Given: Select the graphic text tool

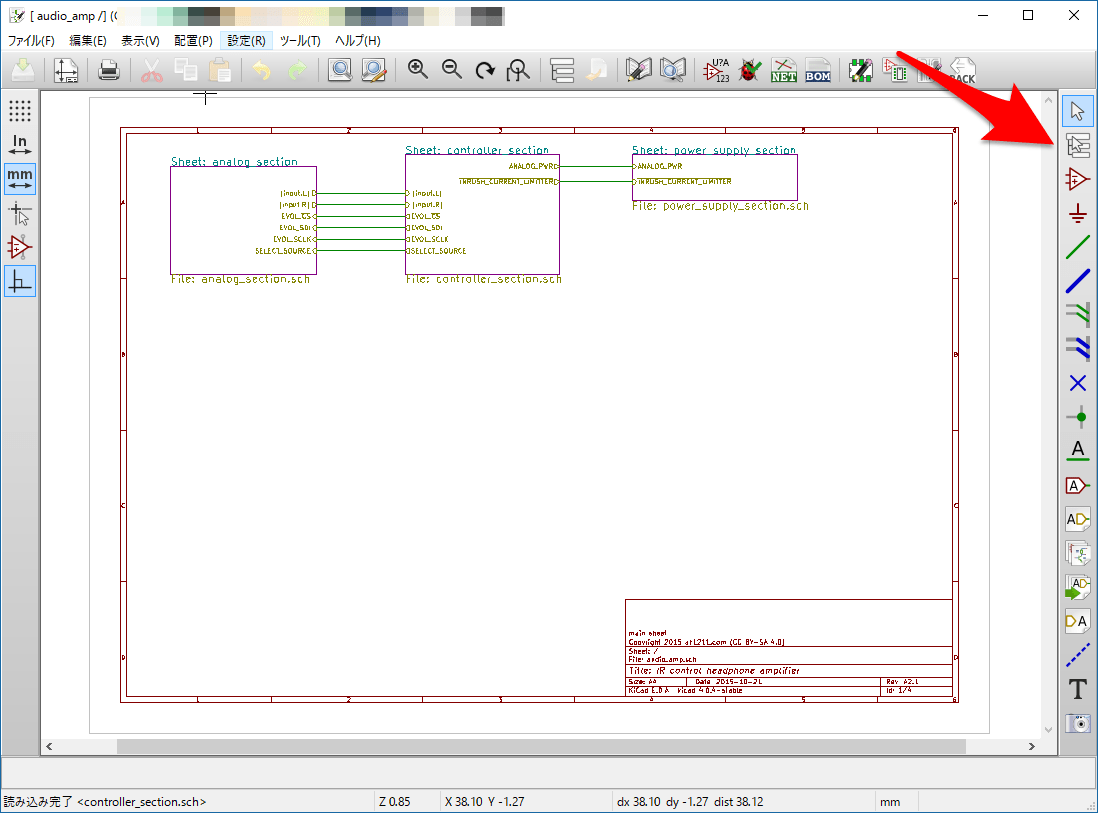Looking at the screenshot, I should 1078,689.
